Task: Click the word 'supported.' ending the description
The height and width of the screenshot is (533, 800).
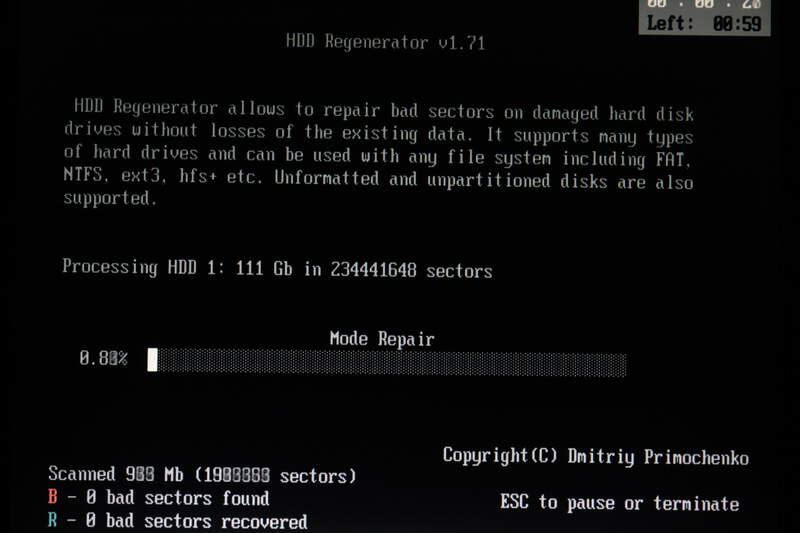Action: 110,198
